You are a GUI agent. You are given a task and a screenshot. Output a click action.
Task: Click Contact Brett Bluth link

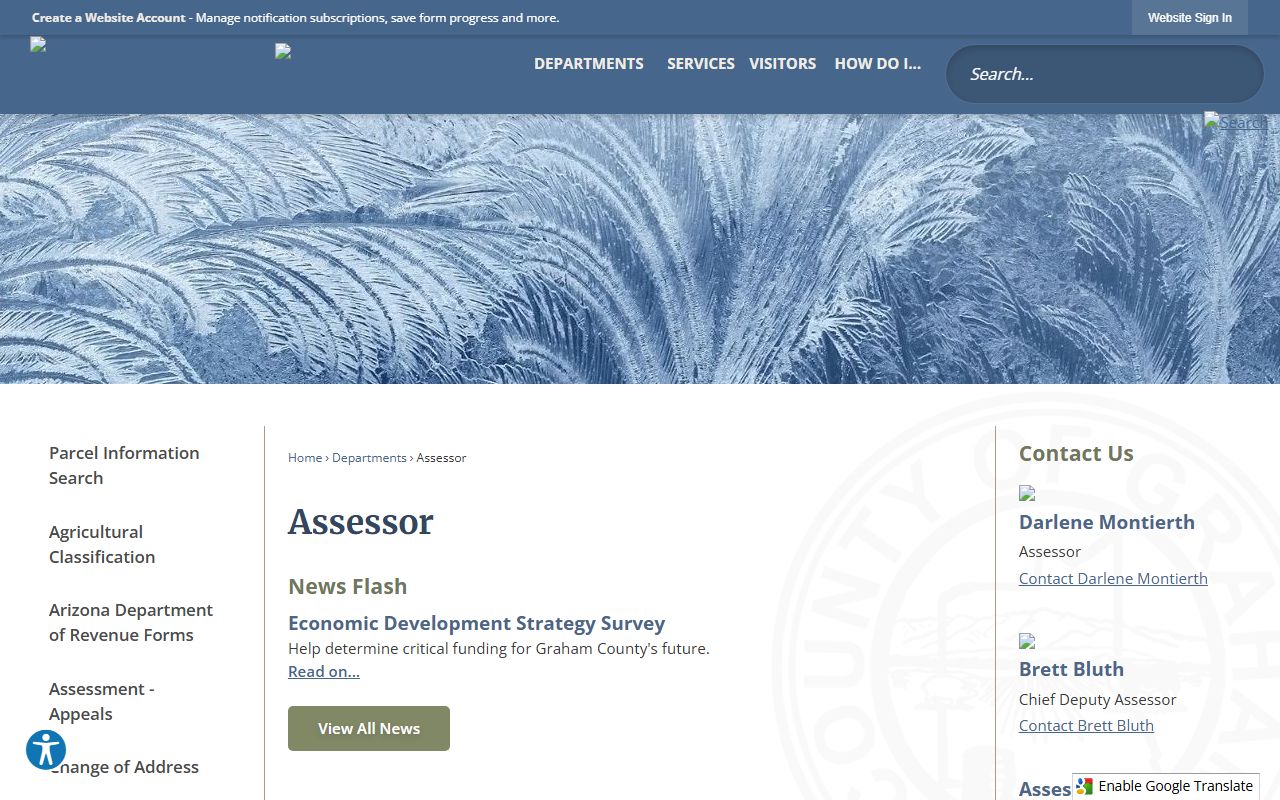click(x=1086, y=725)
